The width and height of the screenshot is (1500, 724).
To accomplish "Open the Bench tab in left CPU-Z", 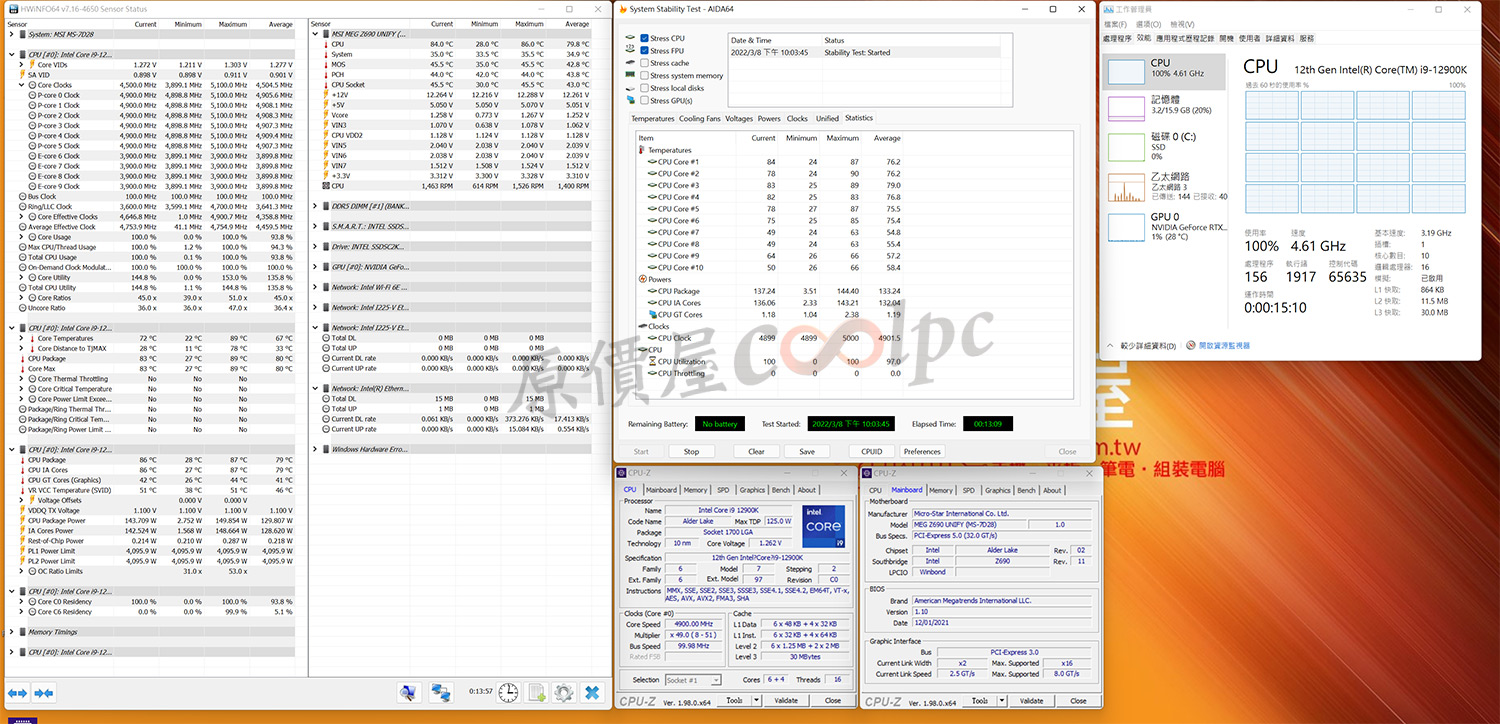I will tap(781, 490).
